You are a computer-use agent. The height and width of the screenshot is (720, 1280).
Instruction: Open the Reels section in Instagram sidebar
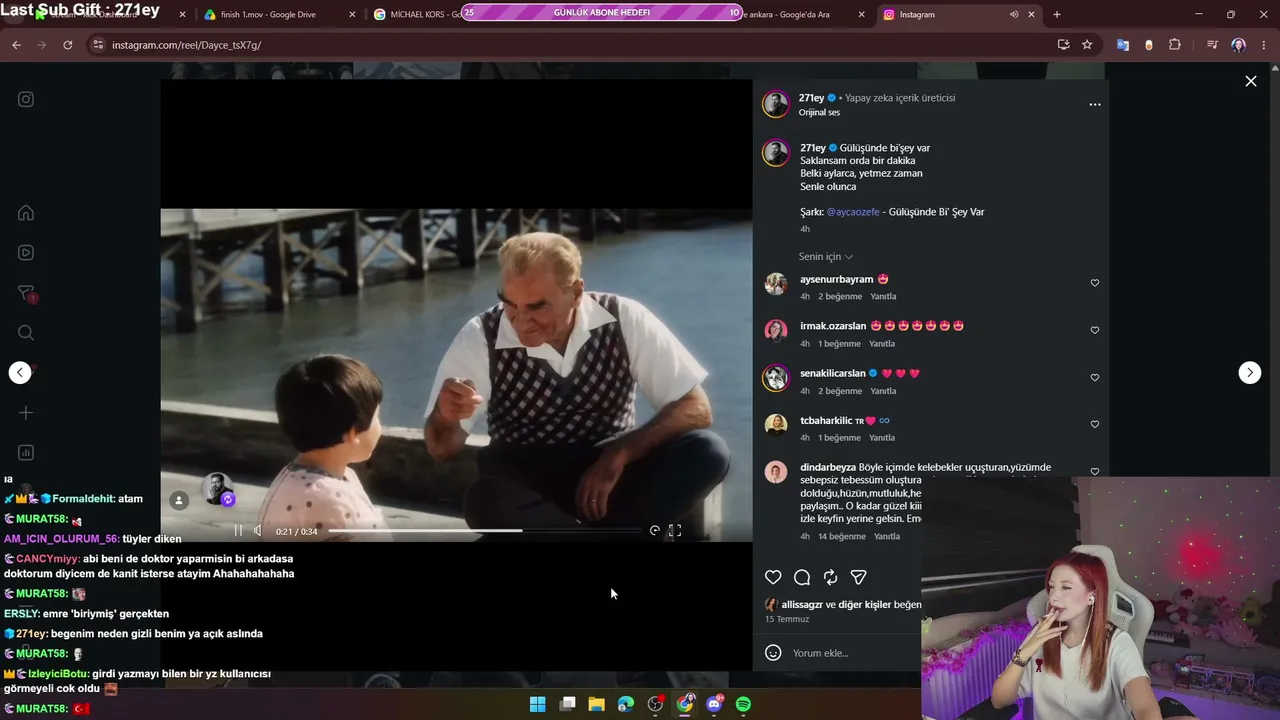click(26, 253)
